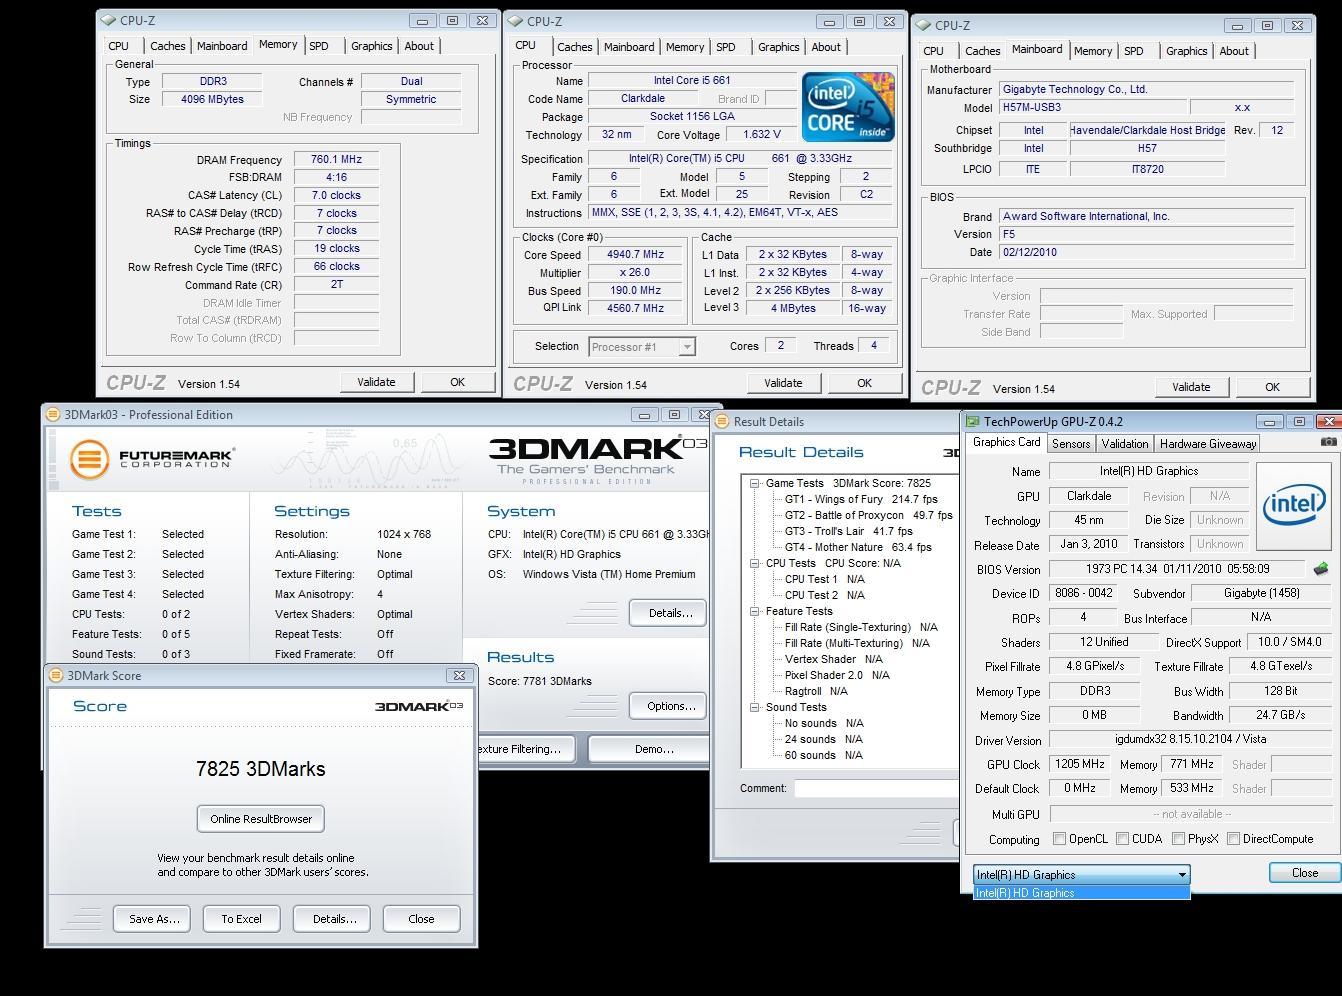Click the Save As... button
Viewport: 1342px width, 996px height.
pos(154,919)
